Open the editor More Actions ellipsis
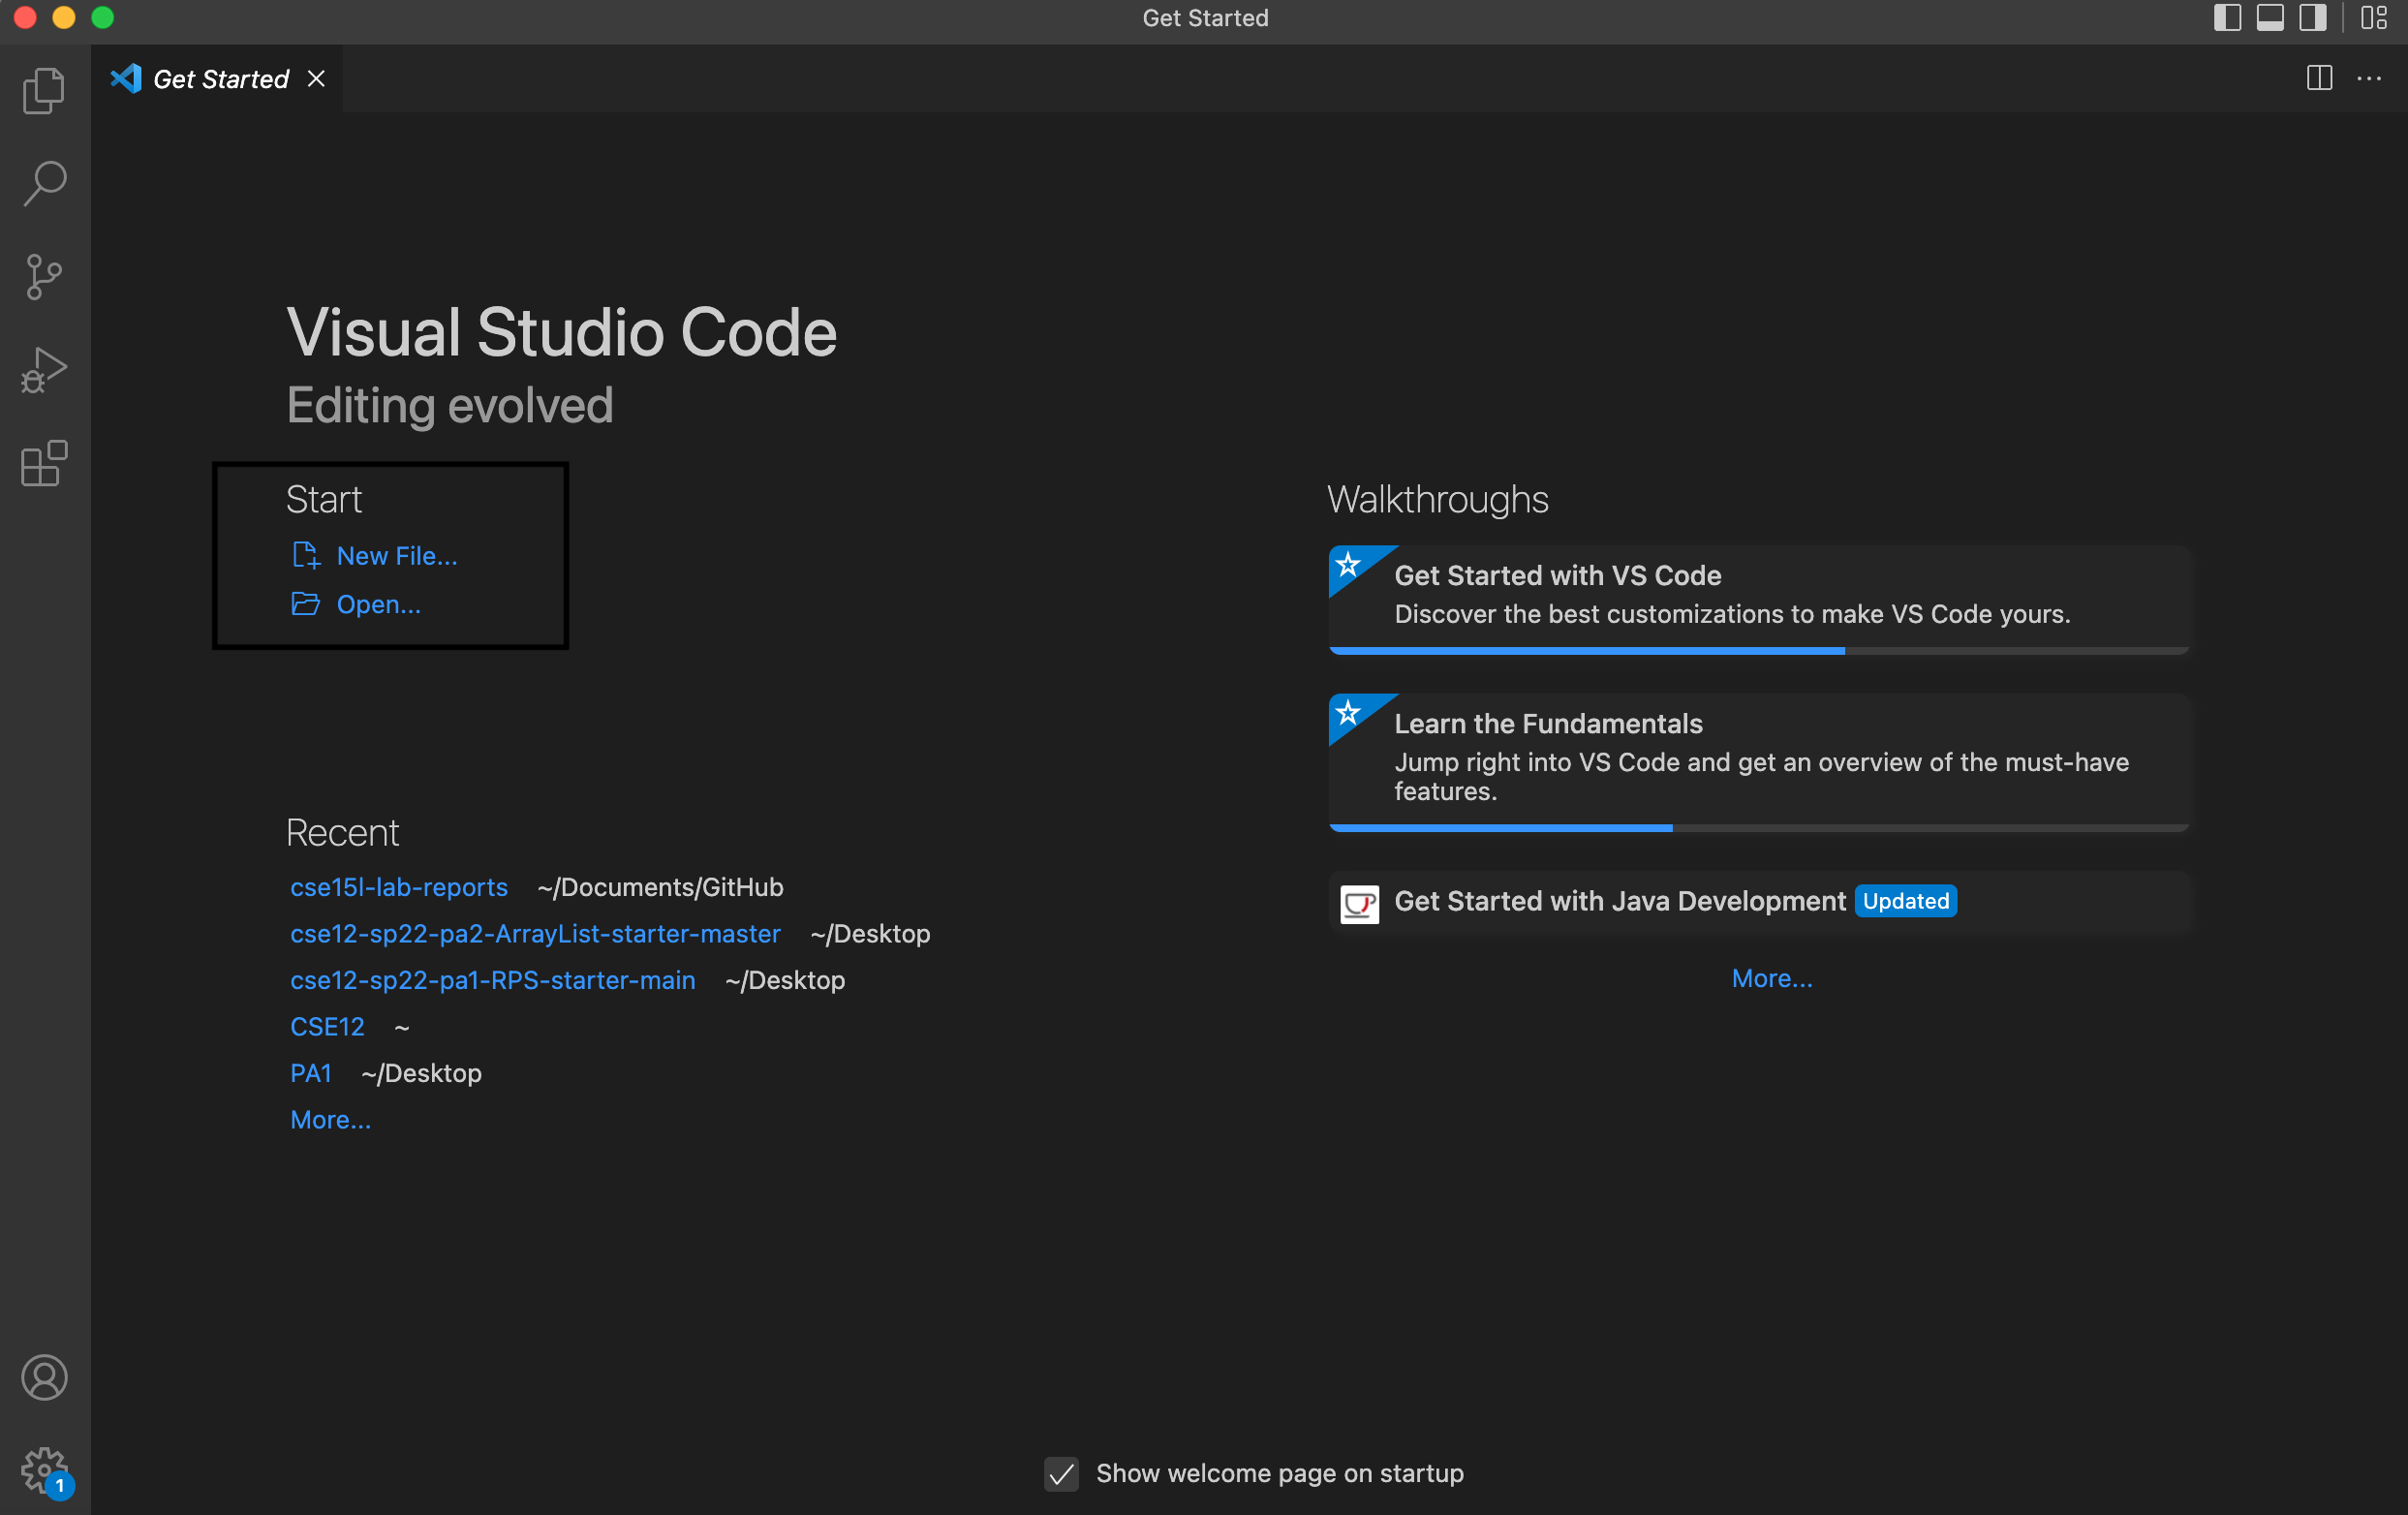Screen dimensions: 2408x1515 [x=2369, y=78]
